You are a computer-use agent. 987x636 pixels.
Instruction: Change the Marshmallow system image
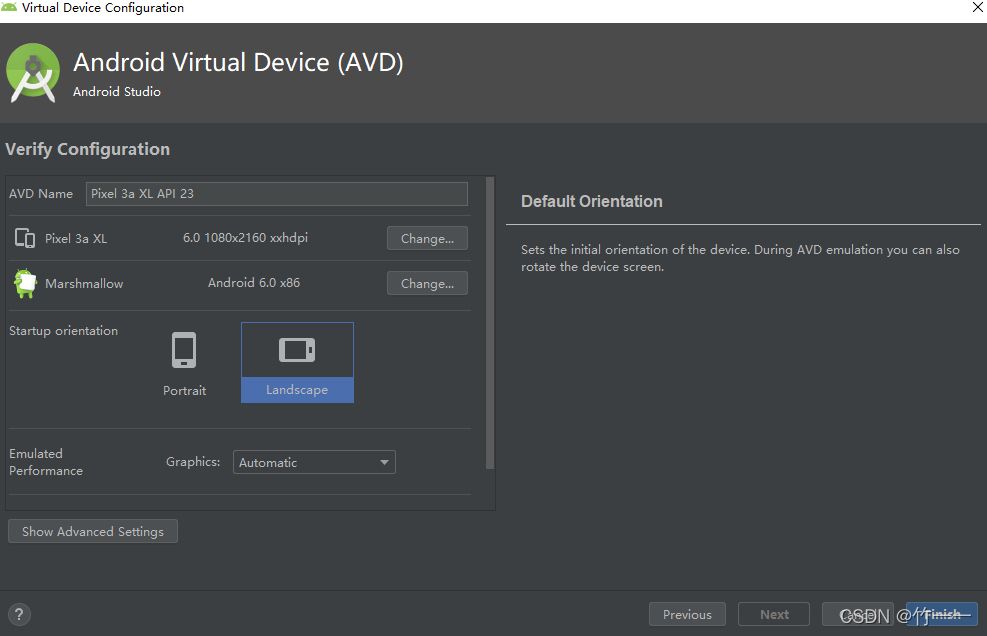tap(427, 283)
